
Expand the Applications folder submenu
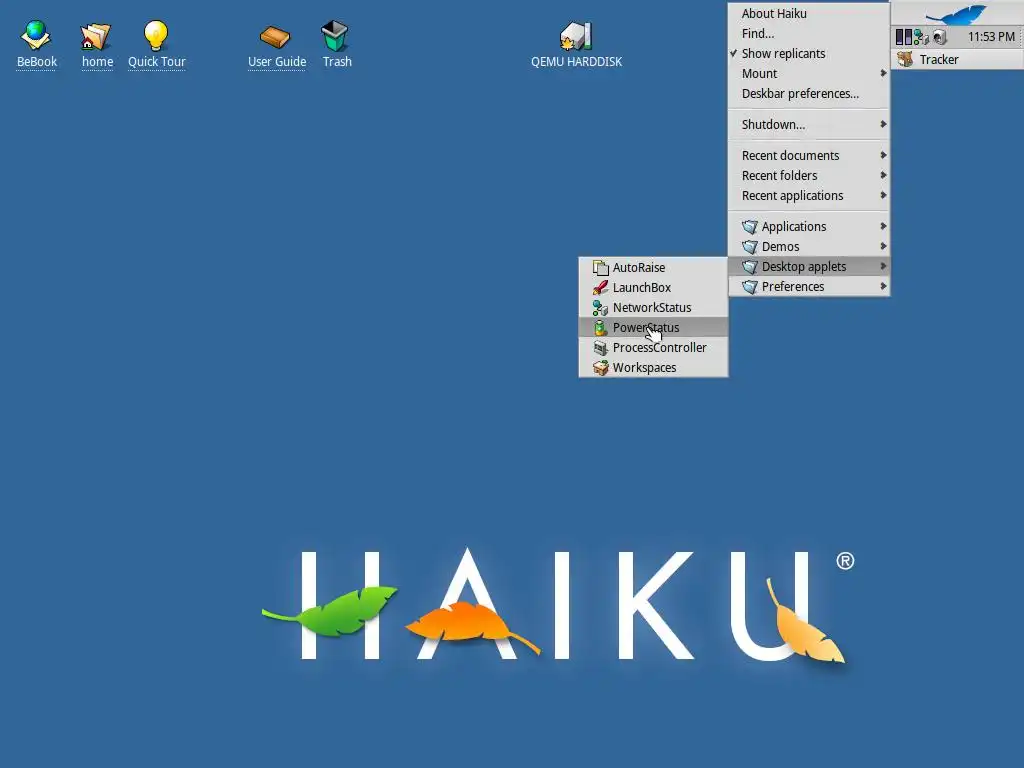tap(808, 227)
